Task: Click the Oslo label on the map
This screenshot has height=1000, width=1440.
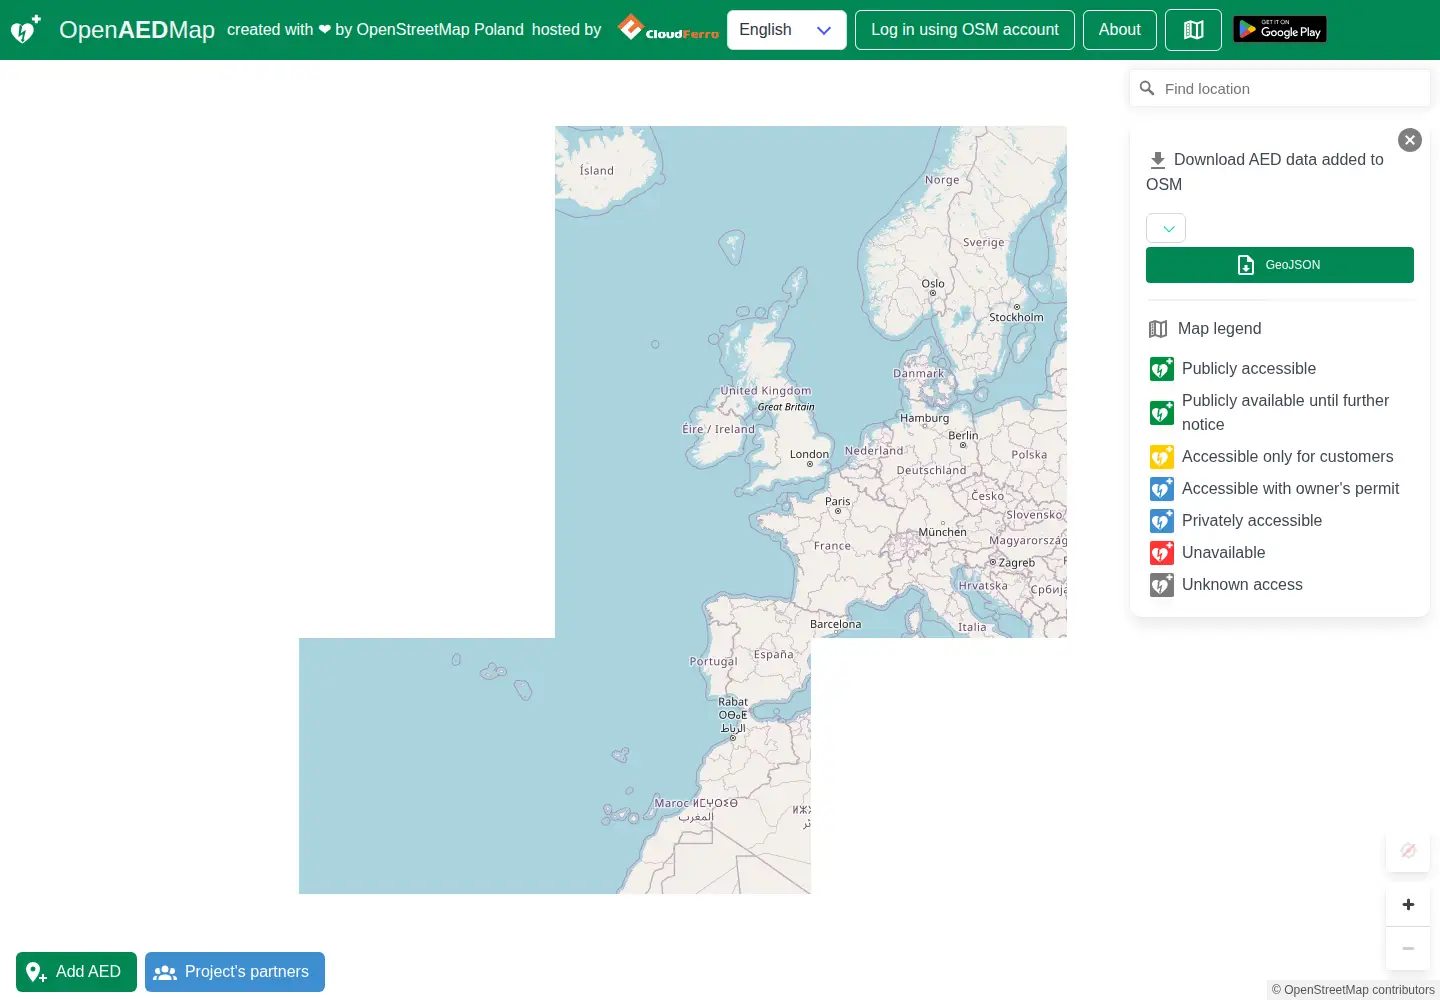Action: [x=933, y=284]
